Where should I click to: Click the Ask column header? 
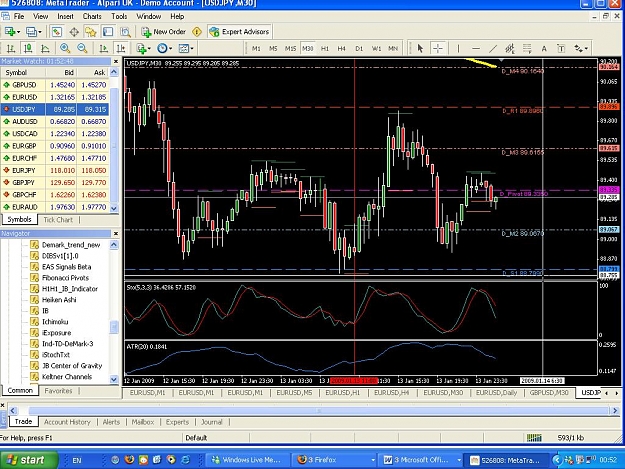click(x=92, y=73)
